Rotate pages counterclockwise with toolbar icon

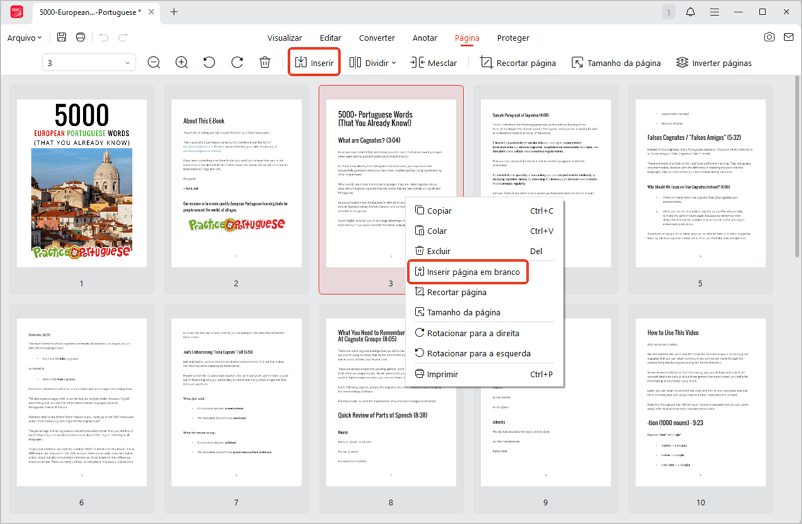[209, 62]
